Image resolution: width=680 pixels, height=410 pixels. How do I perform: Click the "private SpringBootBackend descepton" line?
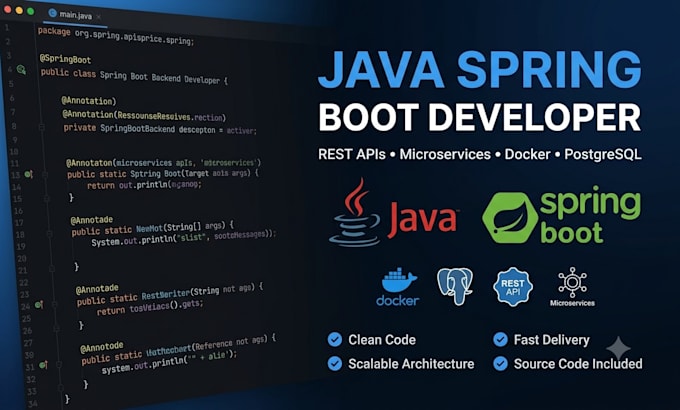coord(160,129)
